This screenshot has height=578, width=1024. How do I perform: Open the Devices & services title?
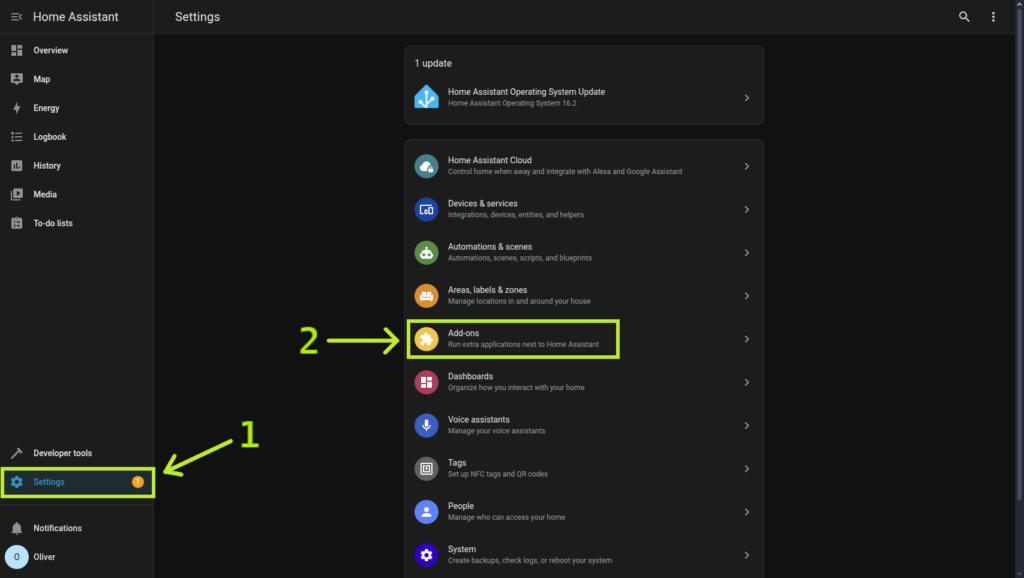point(483,203)
